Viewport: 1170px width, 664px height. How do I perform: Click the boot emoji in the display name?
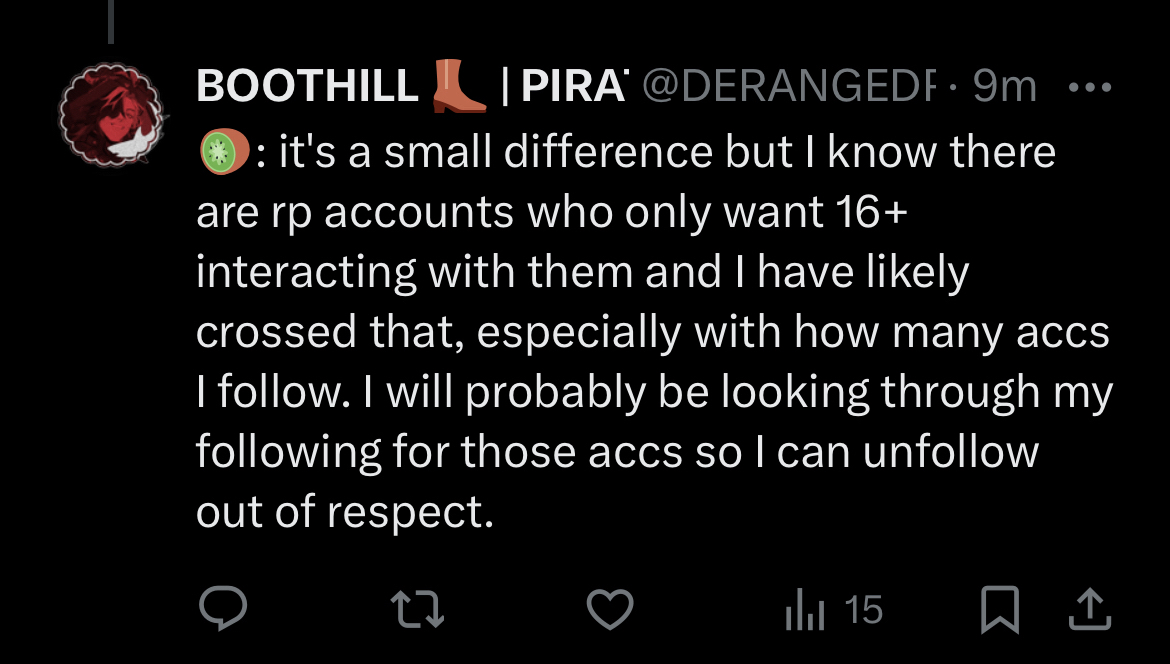tap(458, 86)
